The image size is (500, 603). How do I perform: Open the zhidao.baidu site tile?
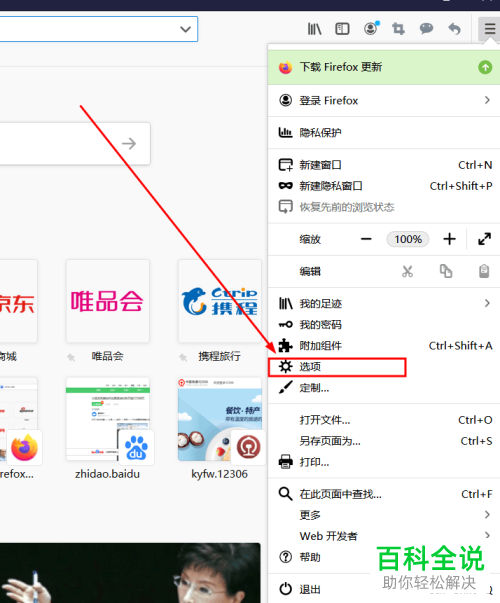point(108,419)
